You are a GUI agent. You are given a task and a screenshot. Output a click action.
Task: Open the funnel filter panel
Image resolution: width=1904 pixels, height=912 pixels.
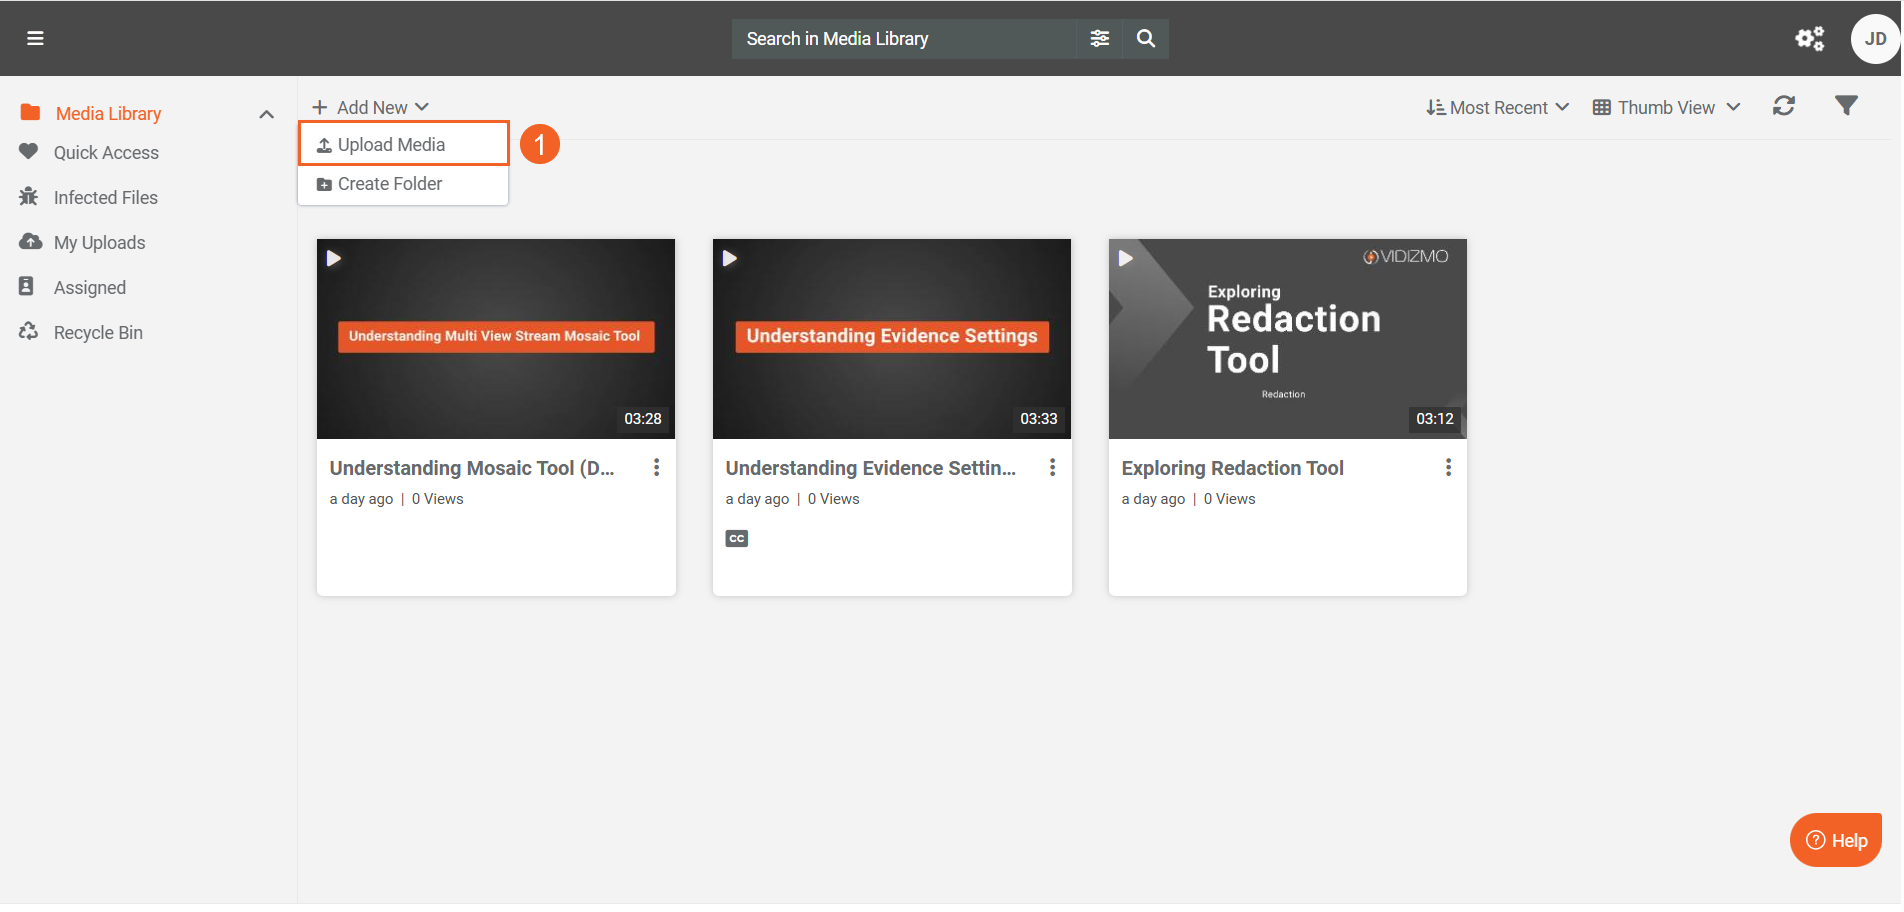pyautogui.click(x=1846, y=106)
